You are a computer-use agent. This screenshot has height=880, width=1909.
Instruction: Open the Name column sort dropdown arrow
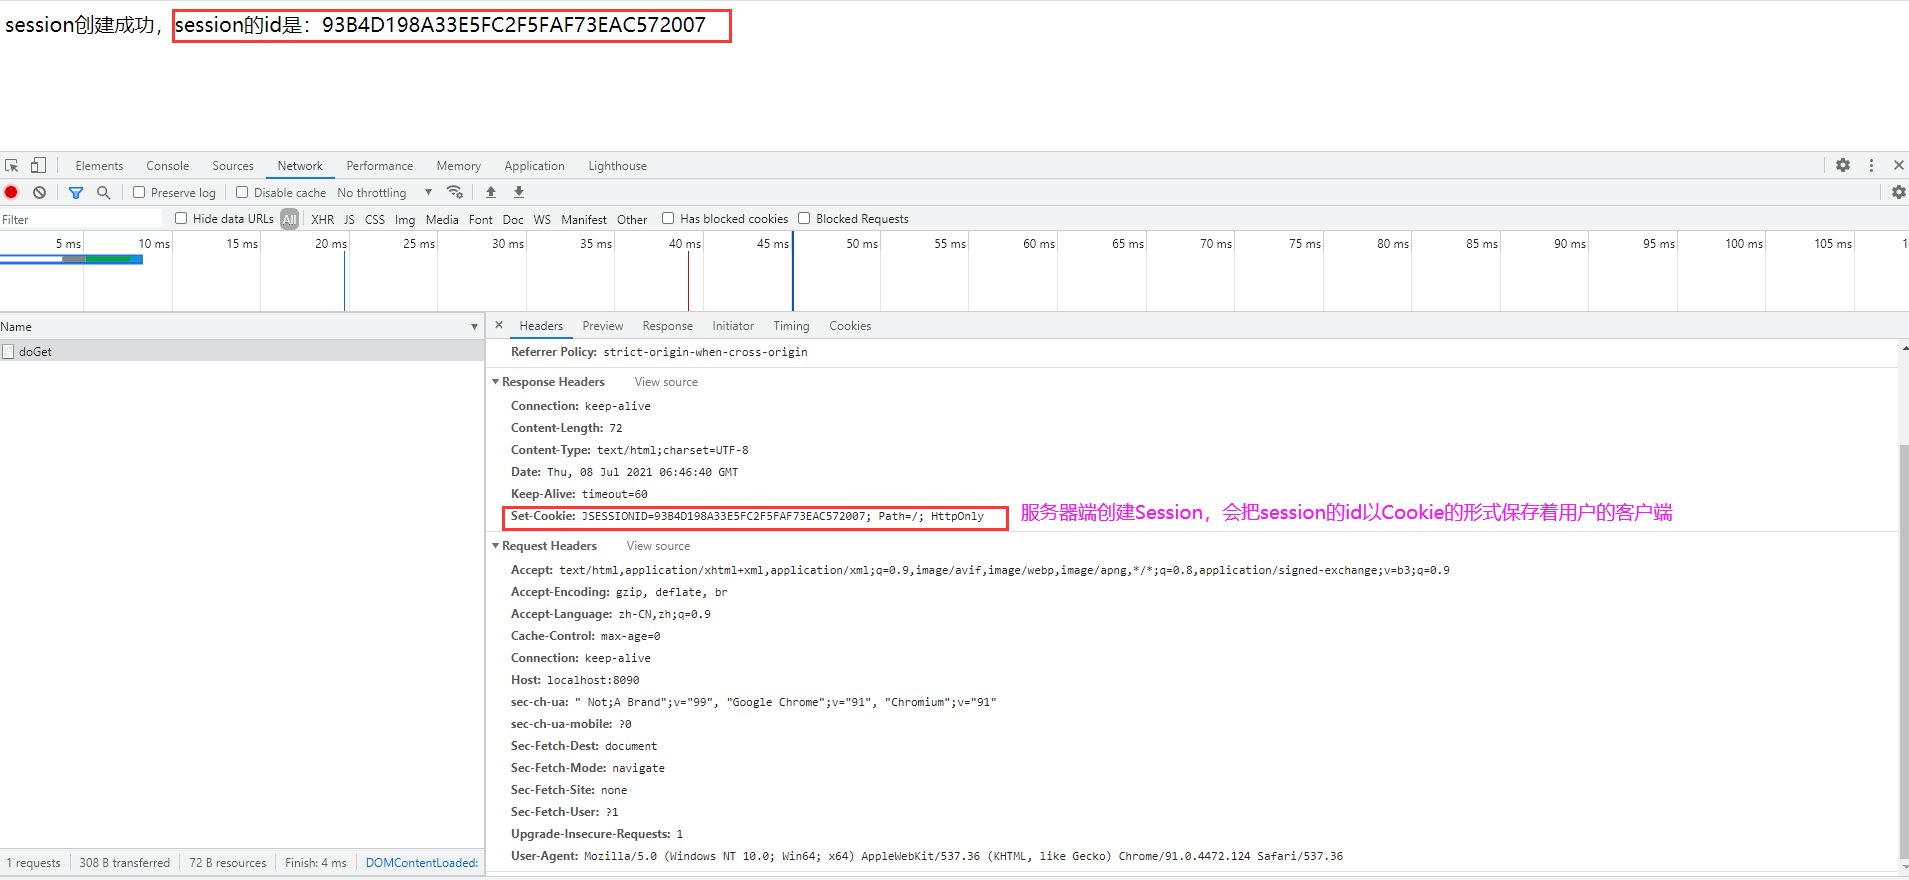click(474, 327)
